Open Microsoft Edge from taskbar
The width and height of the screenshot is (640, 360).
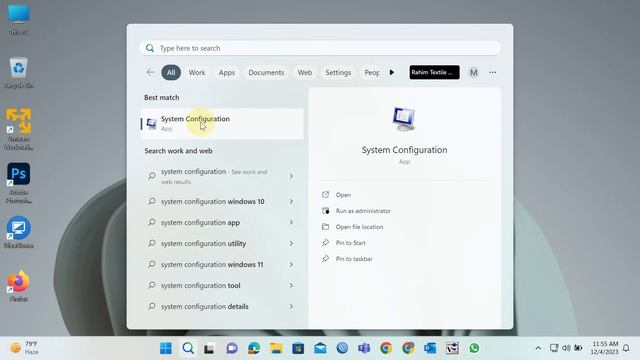(x=254, y=348)
